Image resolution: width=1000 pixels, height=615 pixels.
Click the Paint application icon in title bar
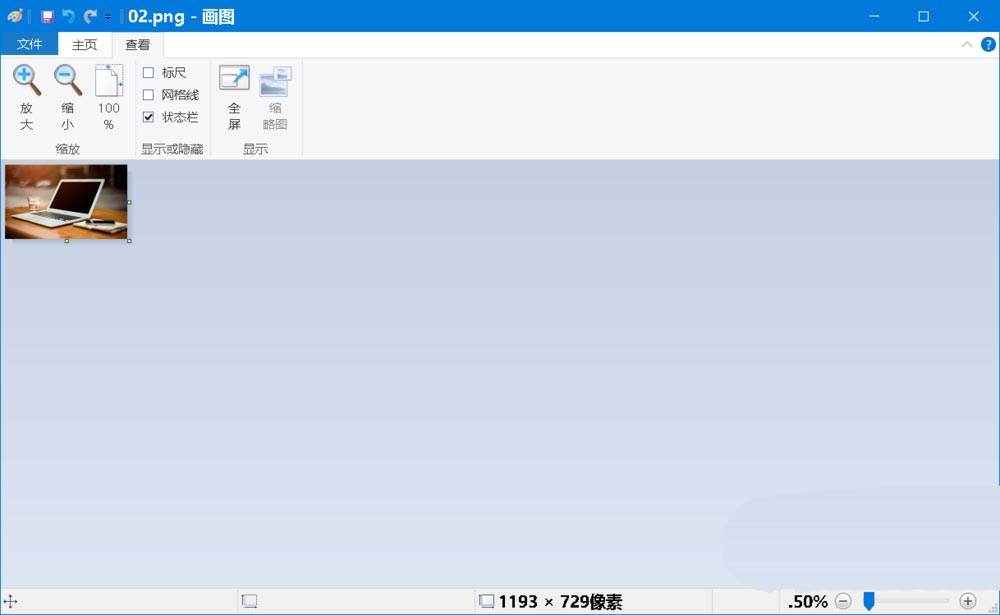(15, 16)
